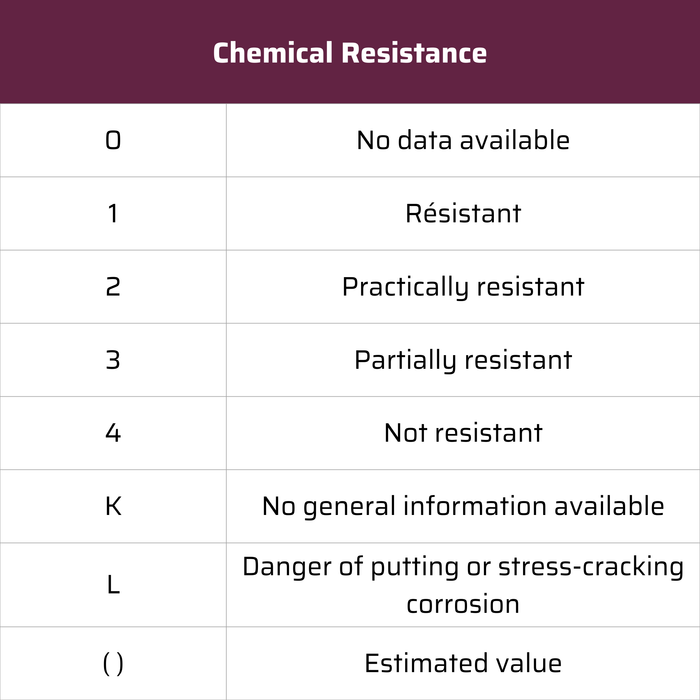Select No general information available text
Image resolution: width=700 pixels, height=700 pixels.
pos(463,506)
